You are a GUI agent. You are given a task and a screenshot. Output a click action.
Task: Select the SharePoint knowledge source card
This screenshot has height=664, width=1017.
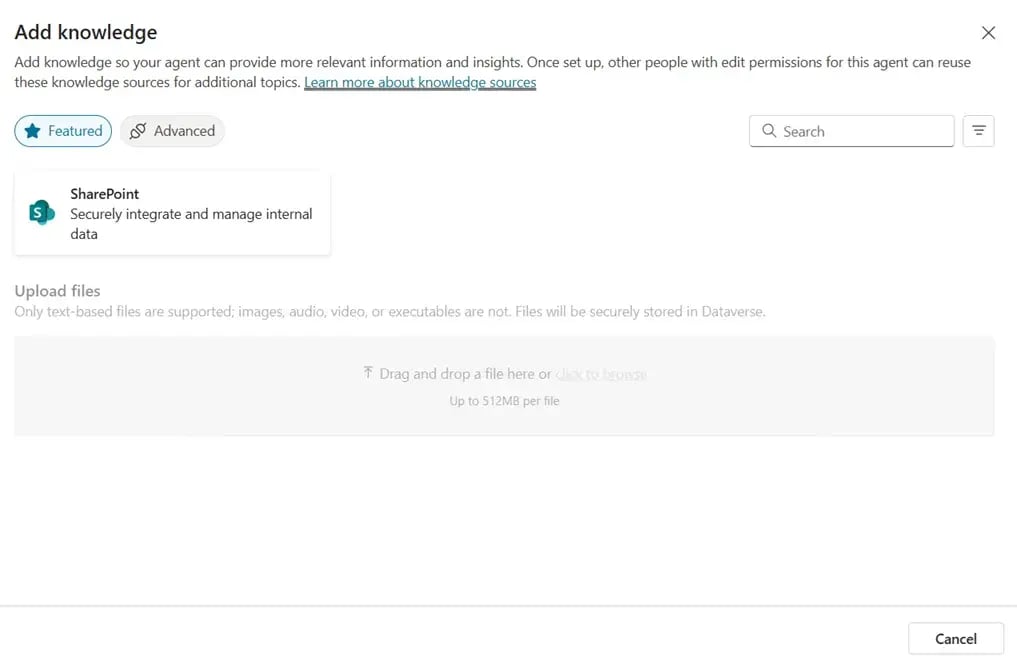pos(172,213)
